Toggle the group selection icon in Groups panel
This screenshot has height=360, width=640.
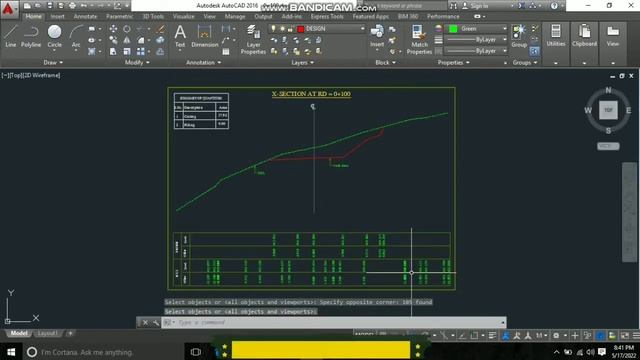click(x=534, y=51)
